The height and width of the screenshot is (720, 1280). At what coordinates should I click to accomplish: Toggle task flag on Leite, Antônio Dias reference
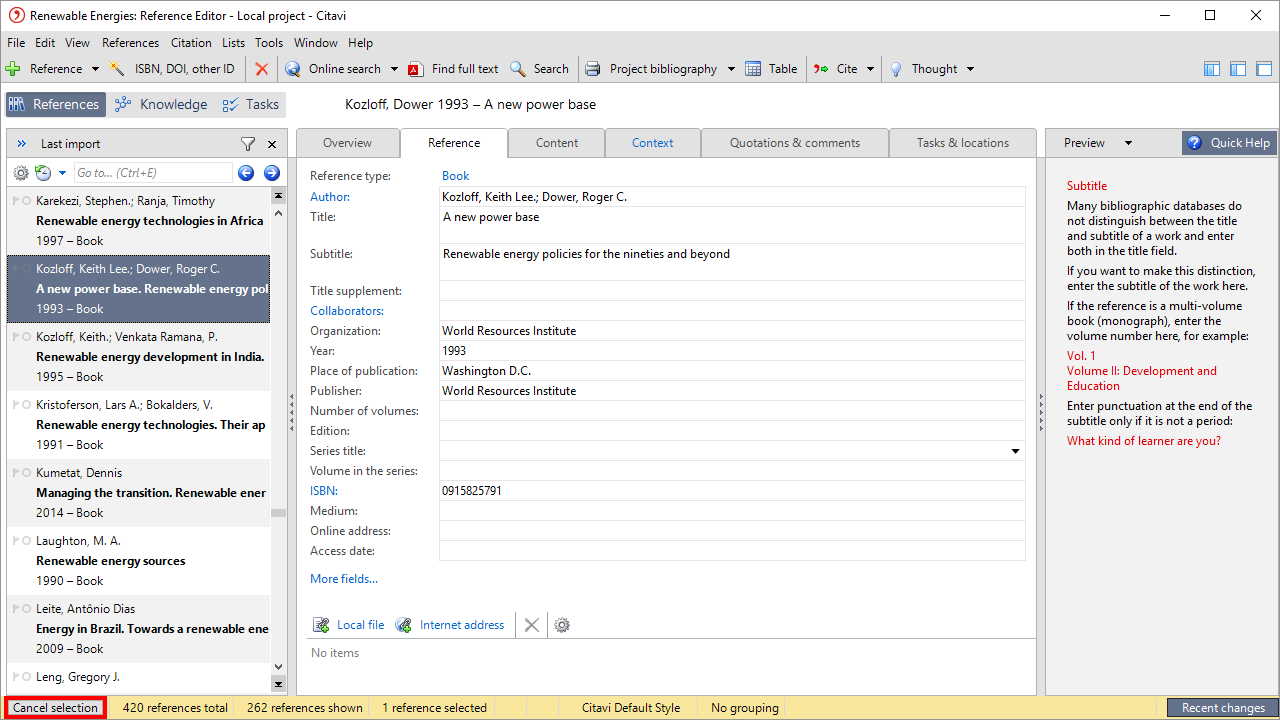15,609
